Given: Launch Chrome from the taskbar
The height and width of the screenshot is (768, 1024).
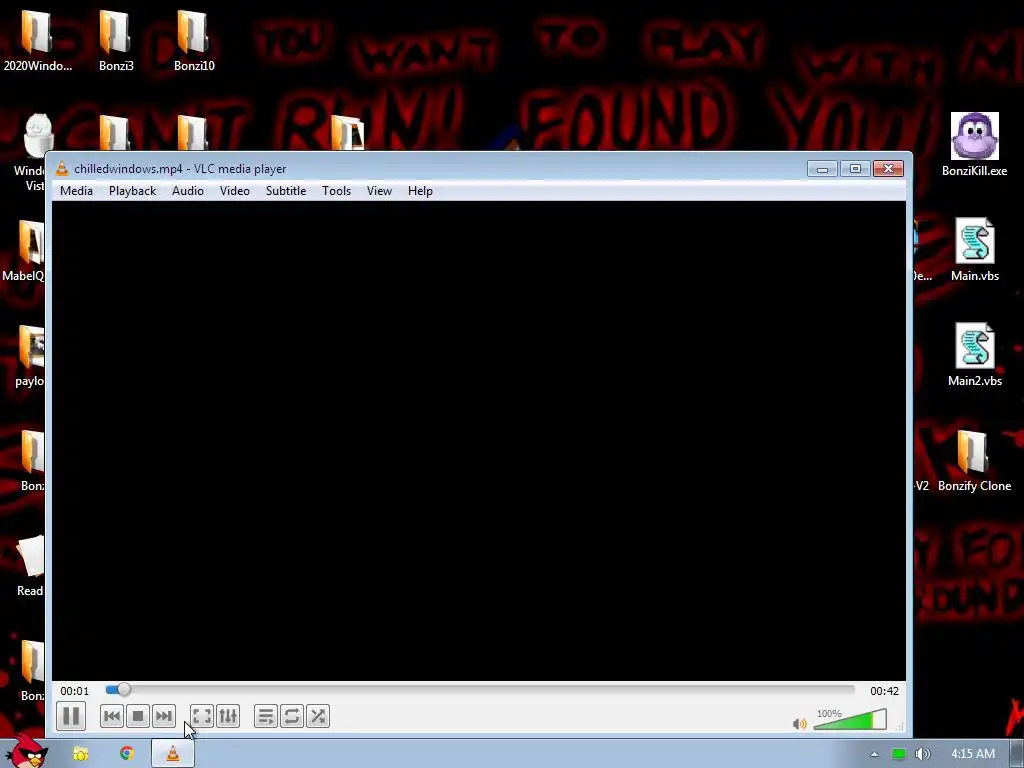Looking at the screenshot, I should (127, 754).
